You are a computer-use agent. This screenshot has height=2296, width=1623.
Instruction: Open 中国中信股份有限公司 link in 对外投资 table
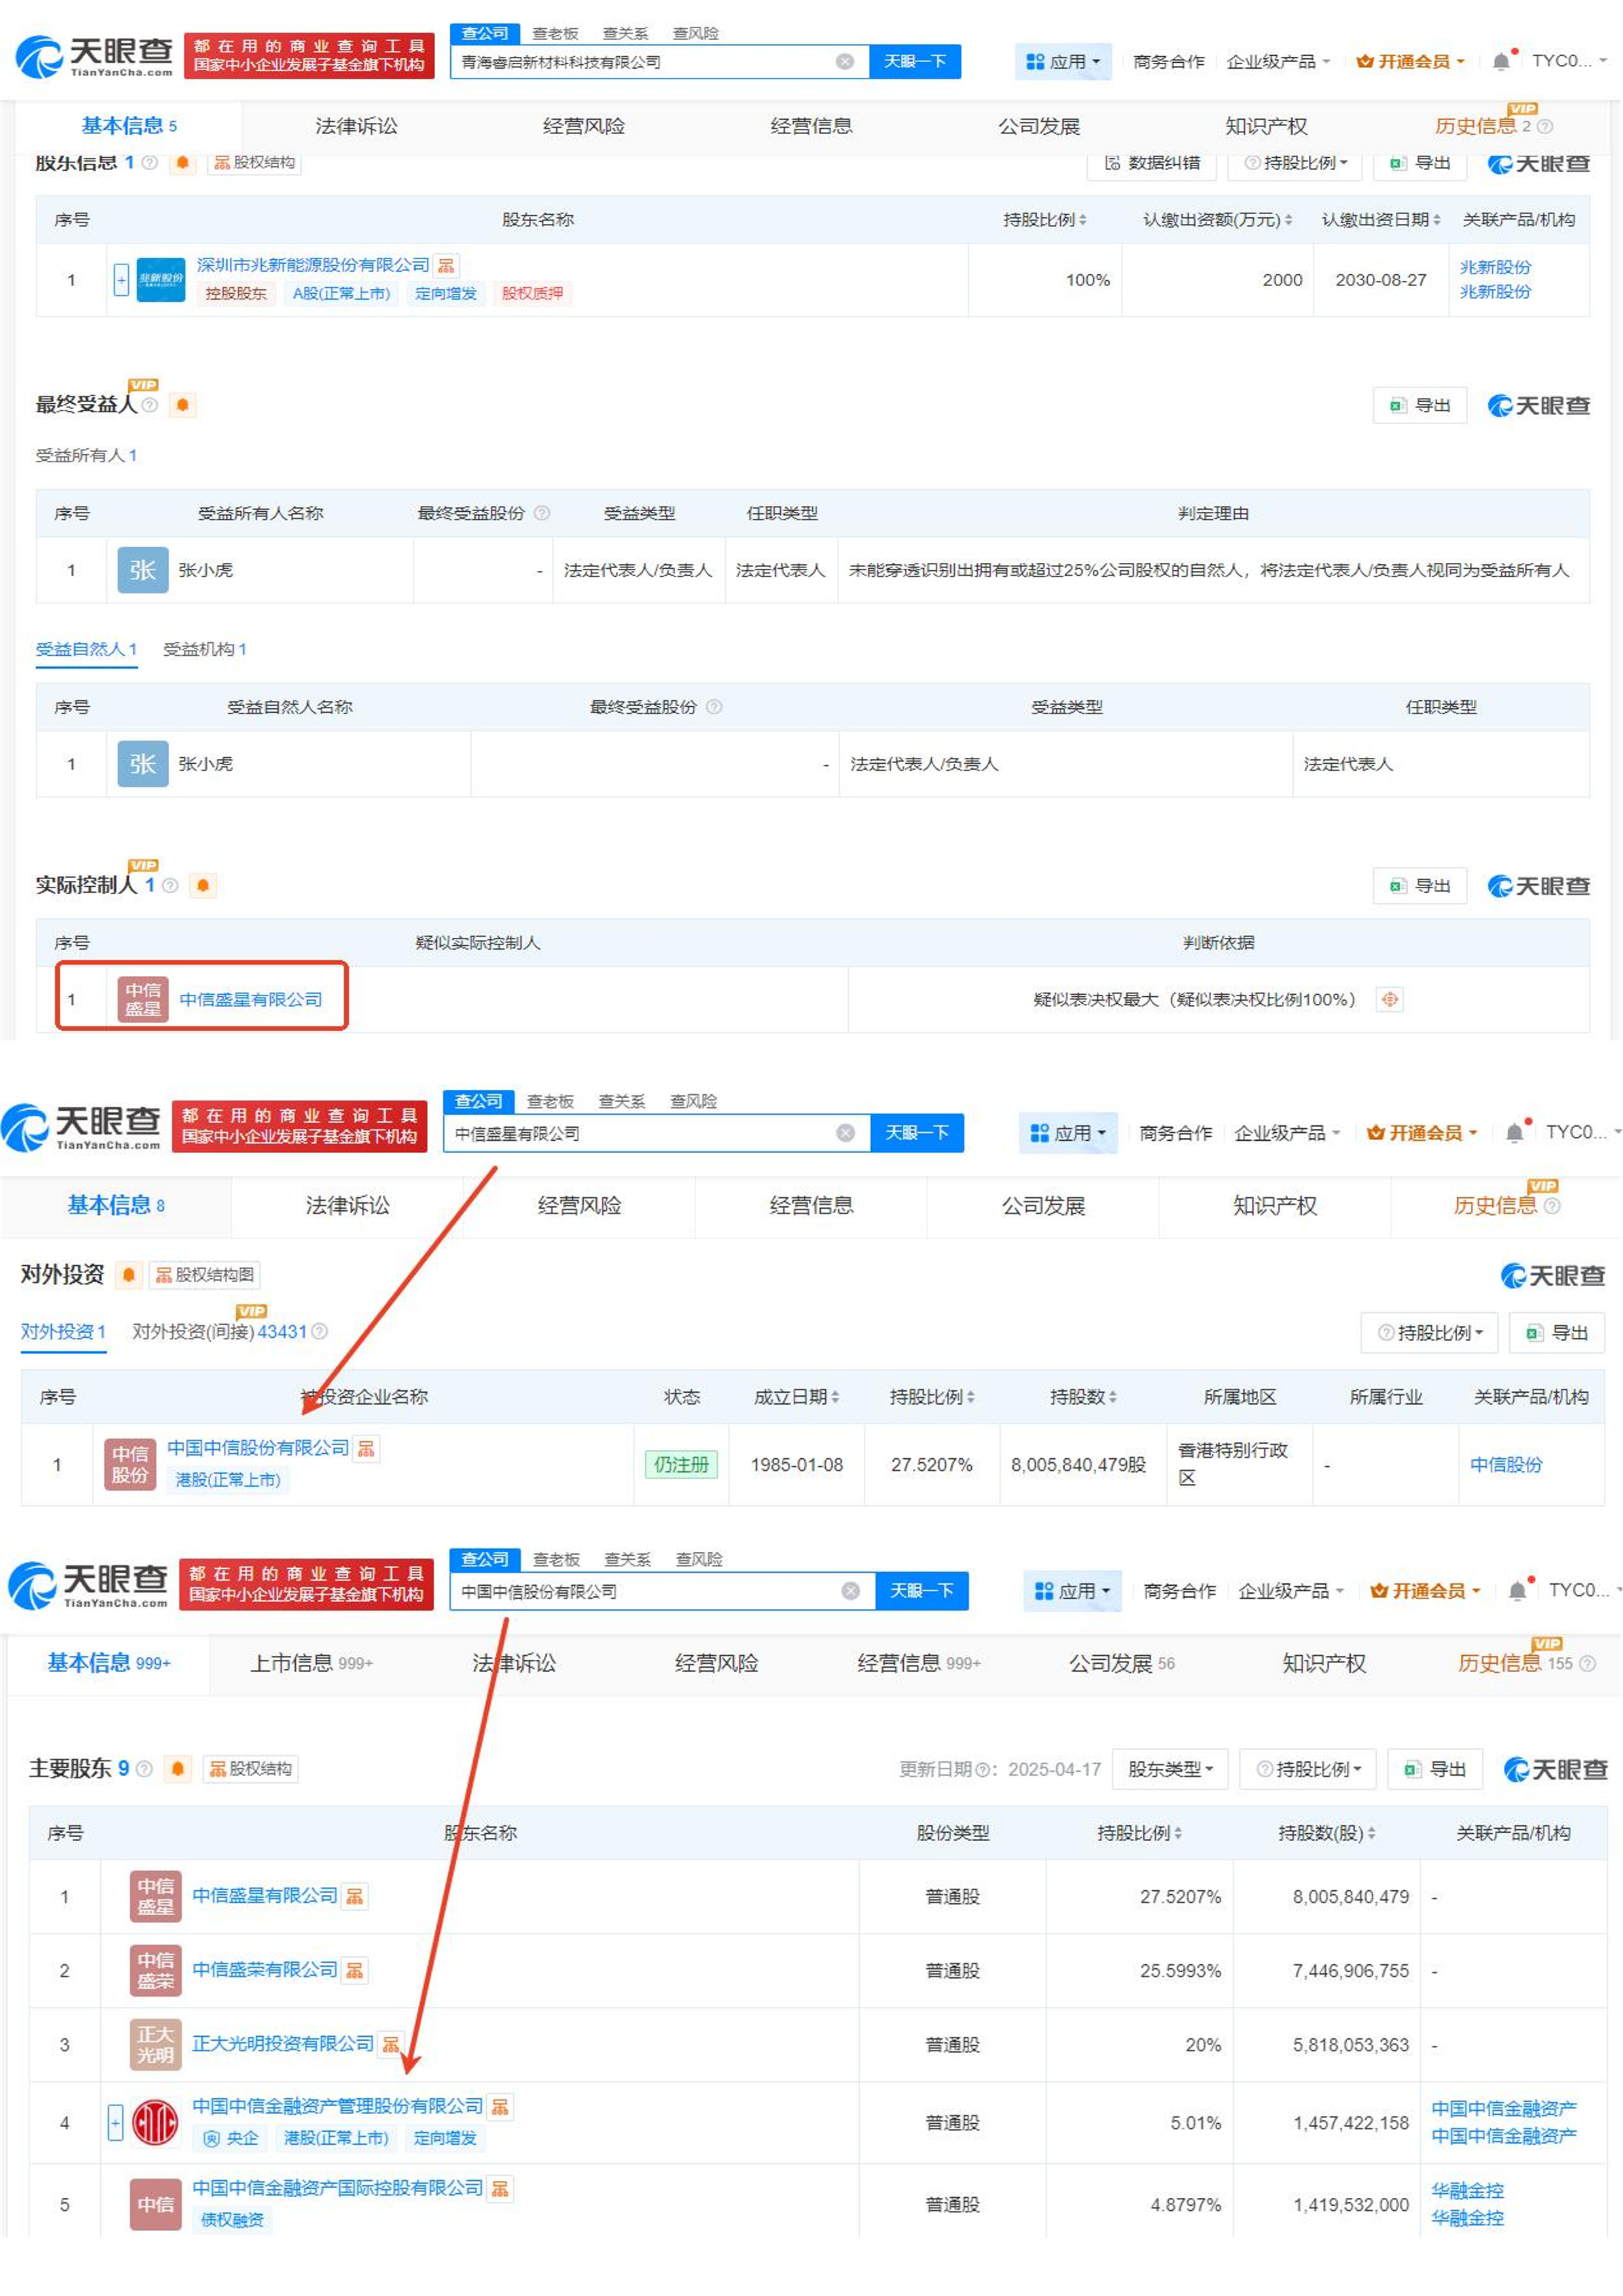(x=258, y=1449)
